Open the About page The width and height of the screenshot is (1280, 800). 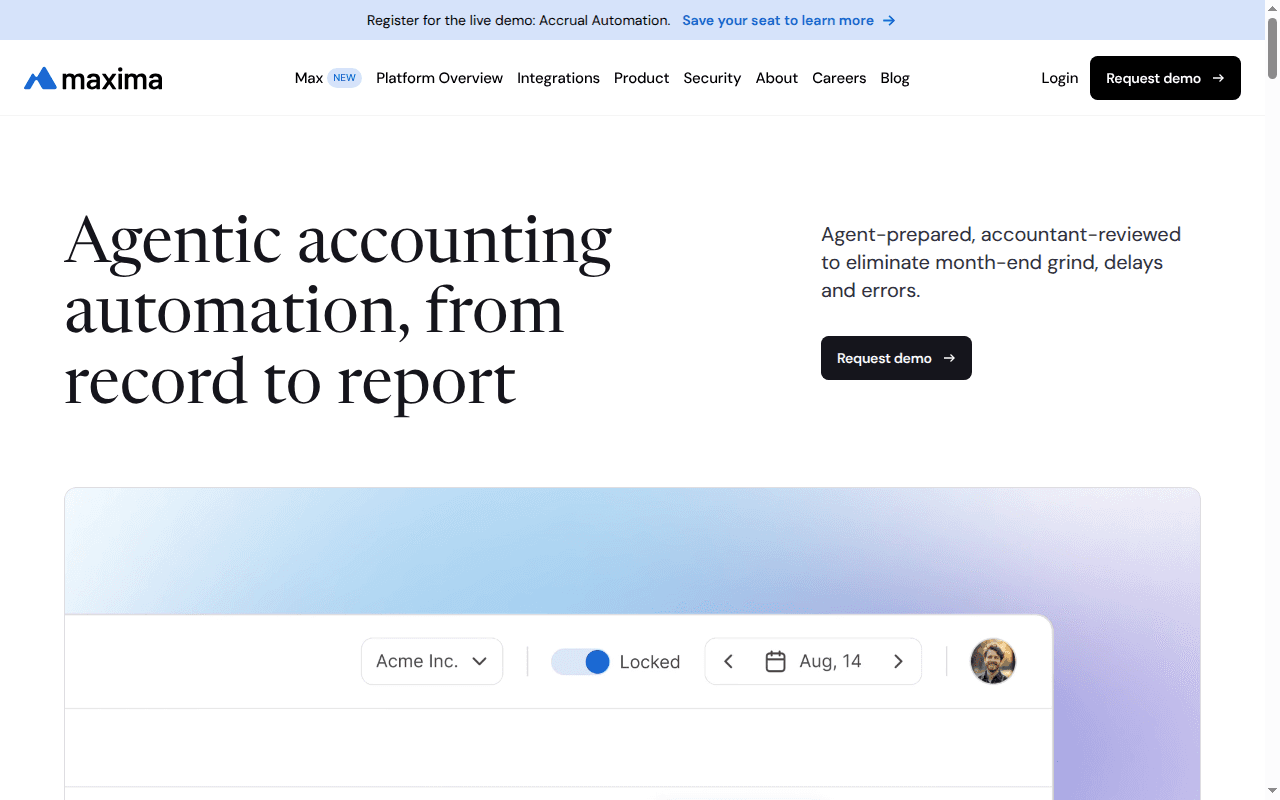777,78
